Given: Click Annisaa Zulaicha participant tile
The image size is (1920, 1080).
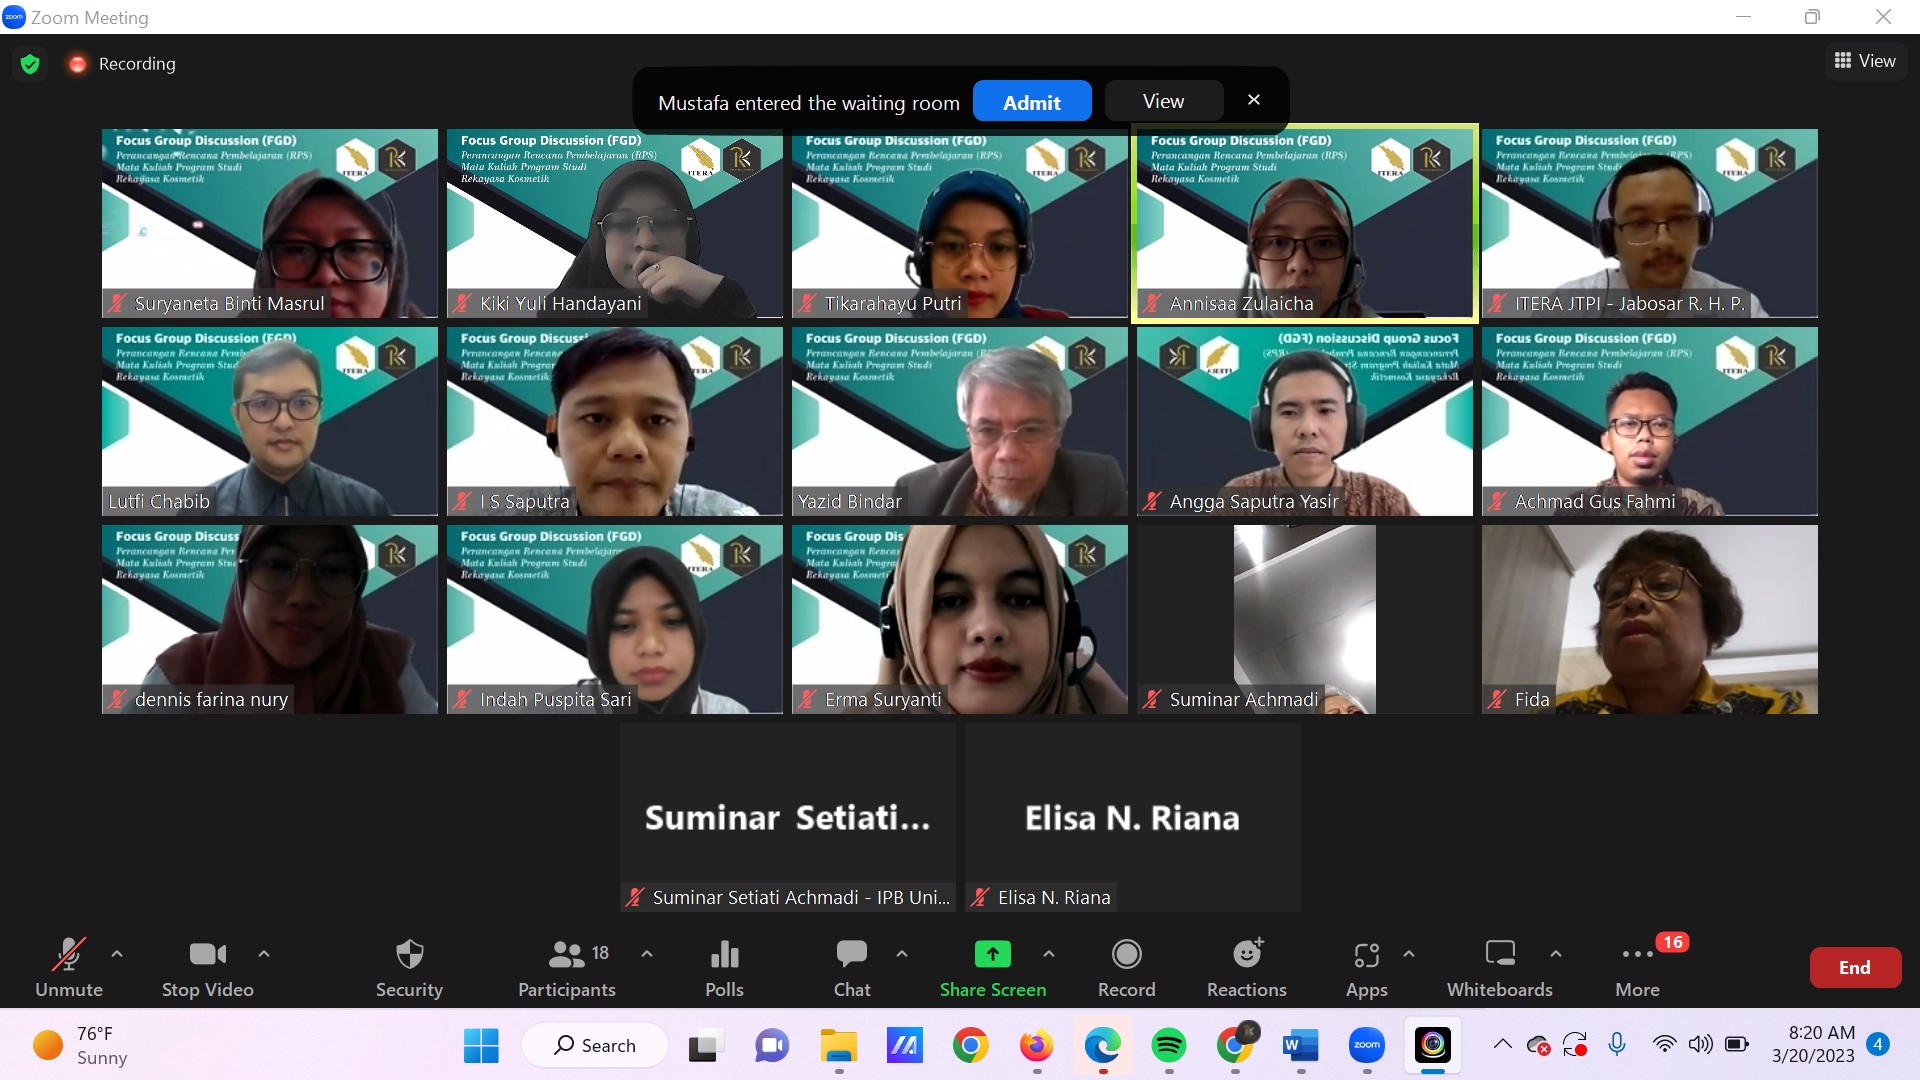Looking at the screenshot, I should pos(1304,223).
